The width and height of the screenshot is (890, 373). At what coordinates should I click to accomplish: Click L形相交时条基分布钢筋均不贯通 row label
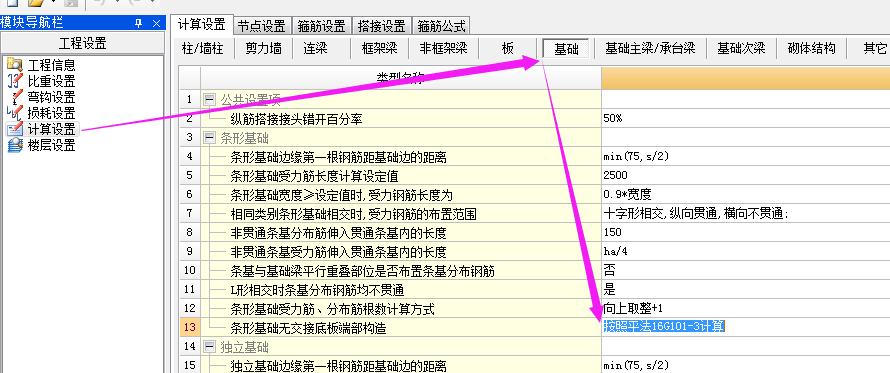317,290
